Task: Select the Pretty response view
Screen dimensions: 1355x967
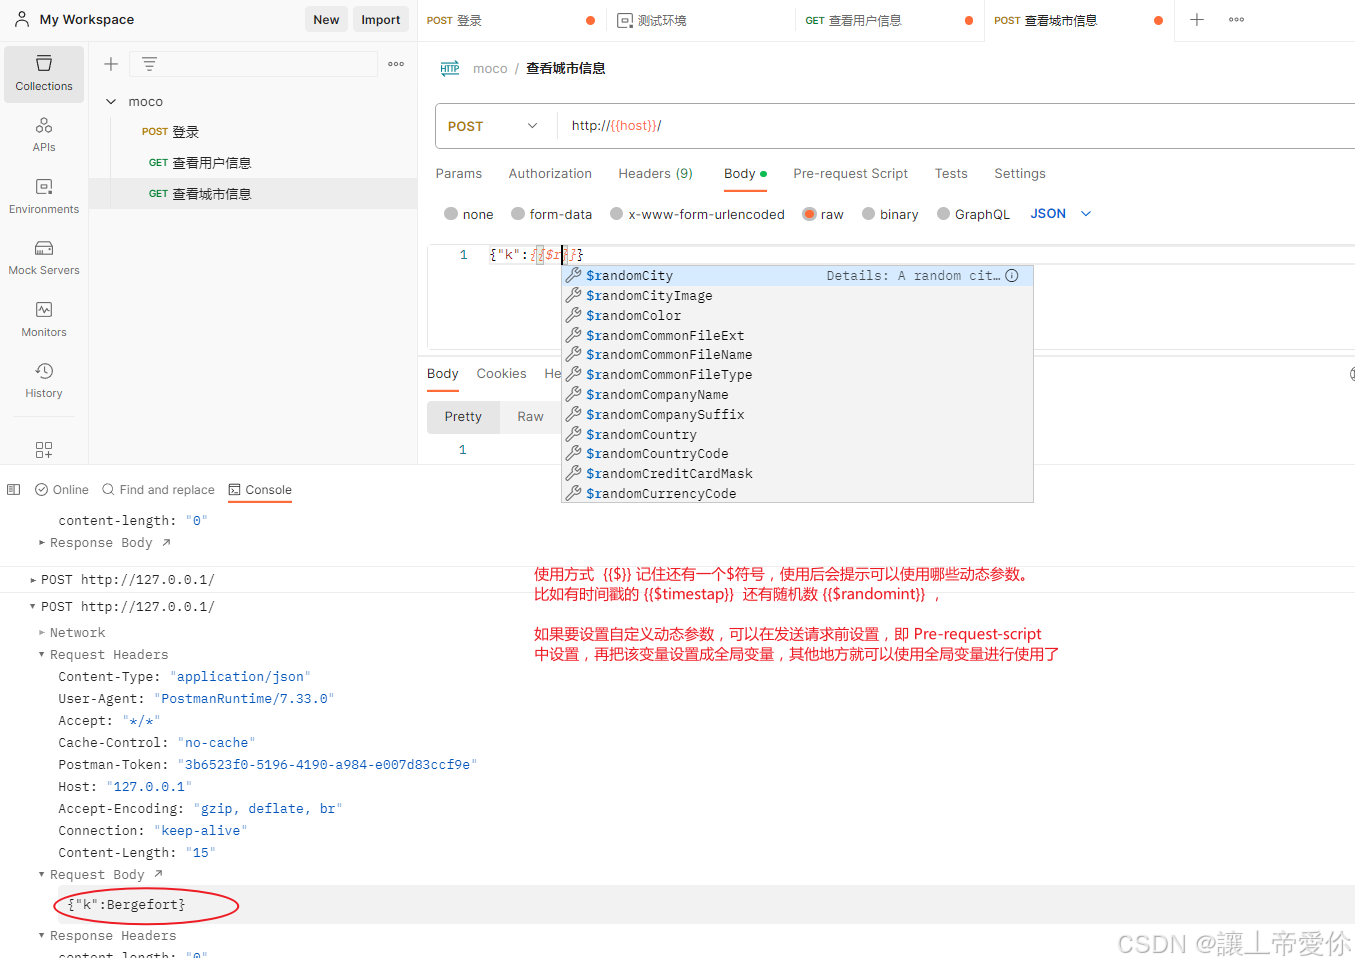Action: point(463,417)
